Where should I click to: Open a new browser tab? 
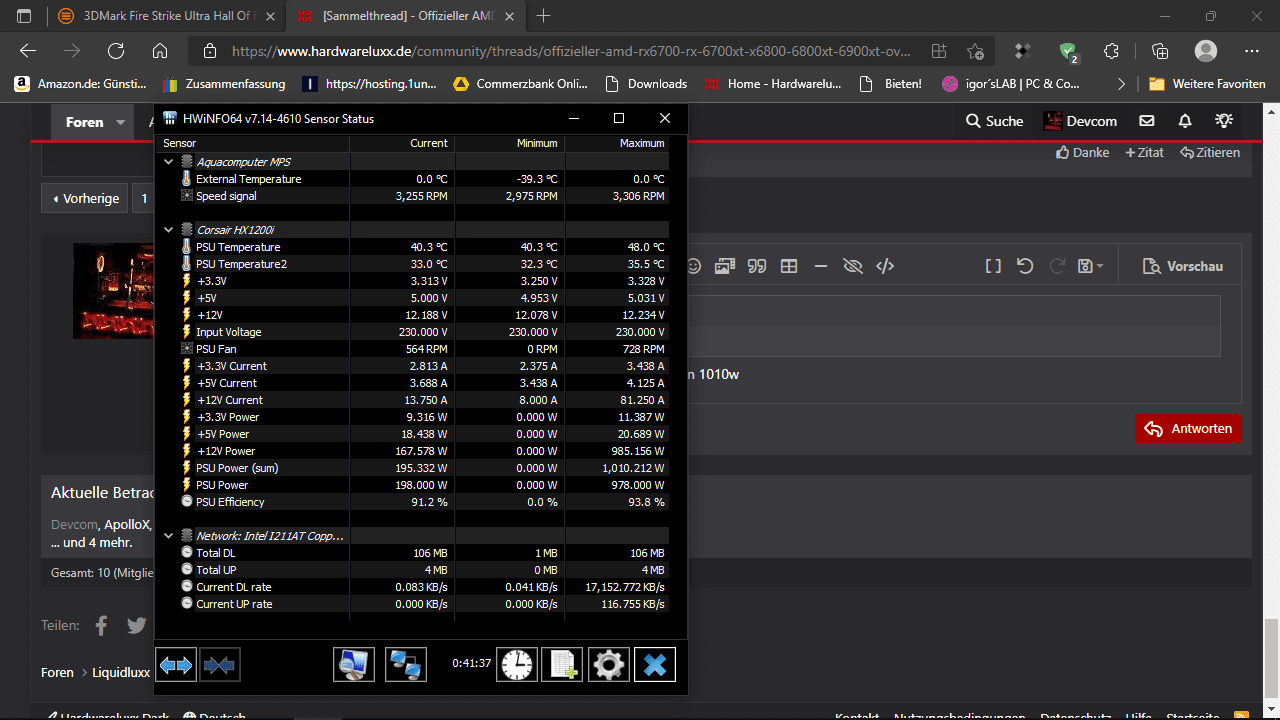[544, 16]
